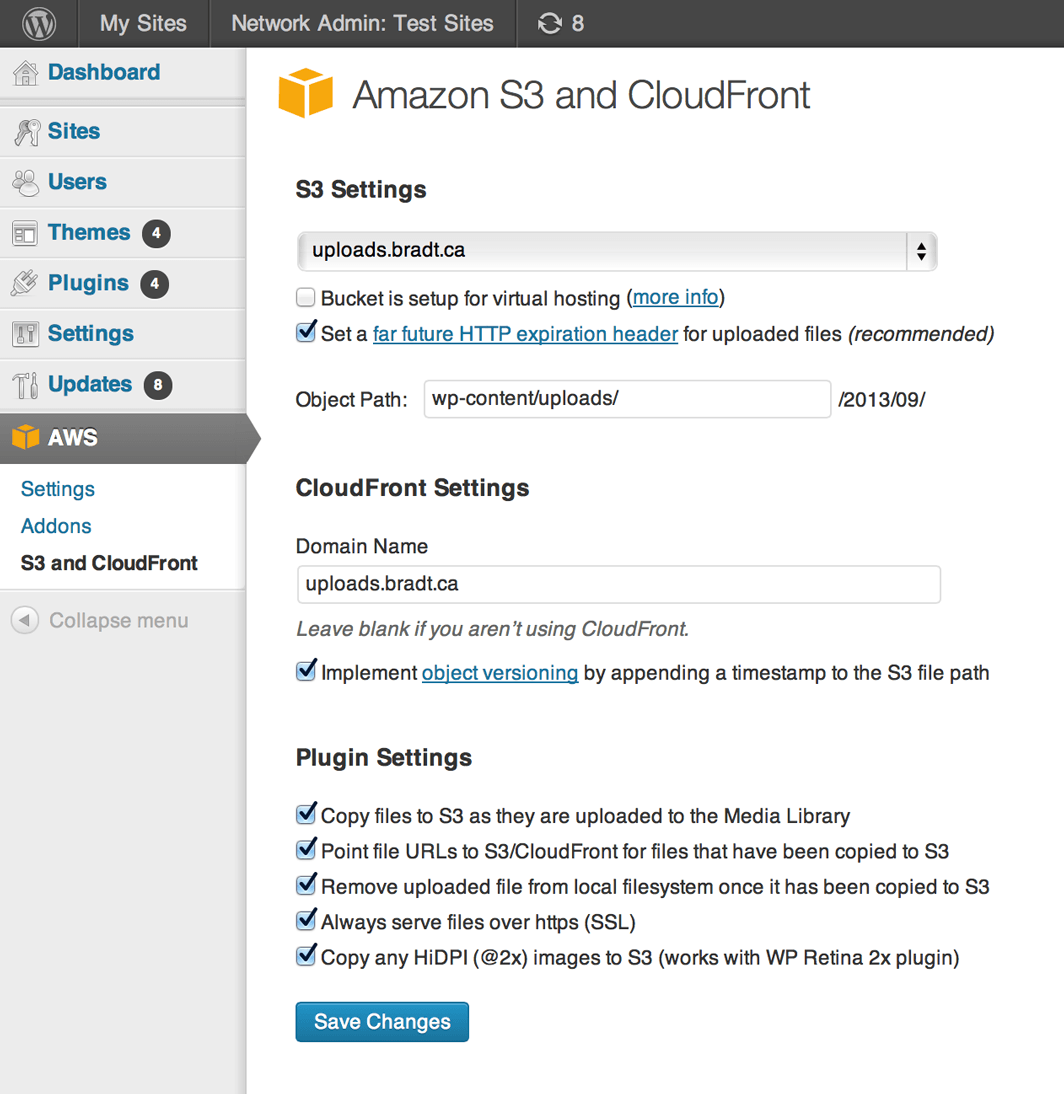Click the Amazon S3 and CloudFront title
The height and width of the screenshot is (1094, 1064).
tap(580, 96)
